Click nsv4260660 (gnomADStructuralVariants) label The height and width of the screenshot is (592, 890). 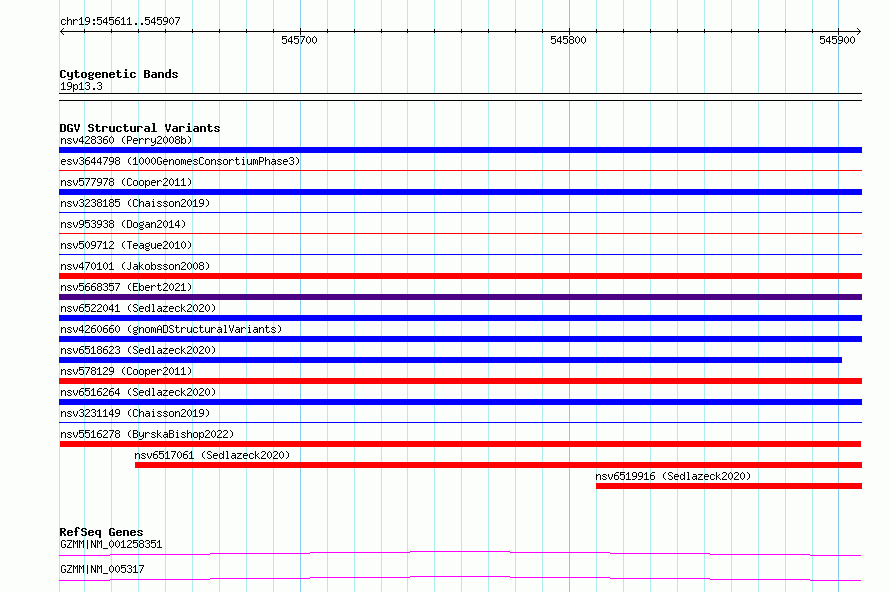click(171, 329)
